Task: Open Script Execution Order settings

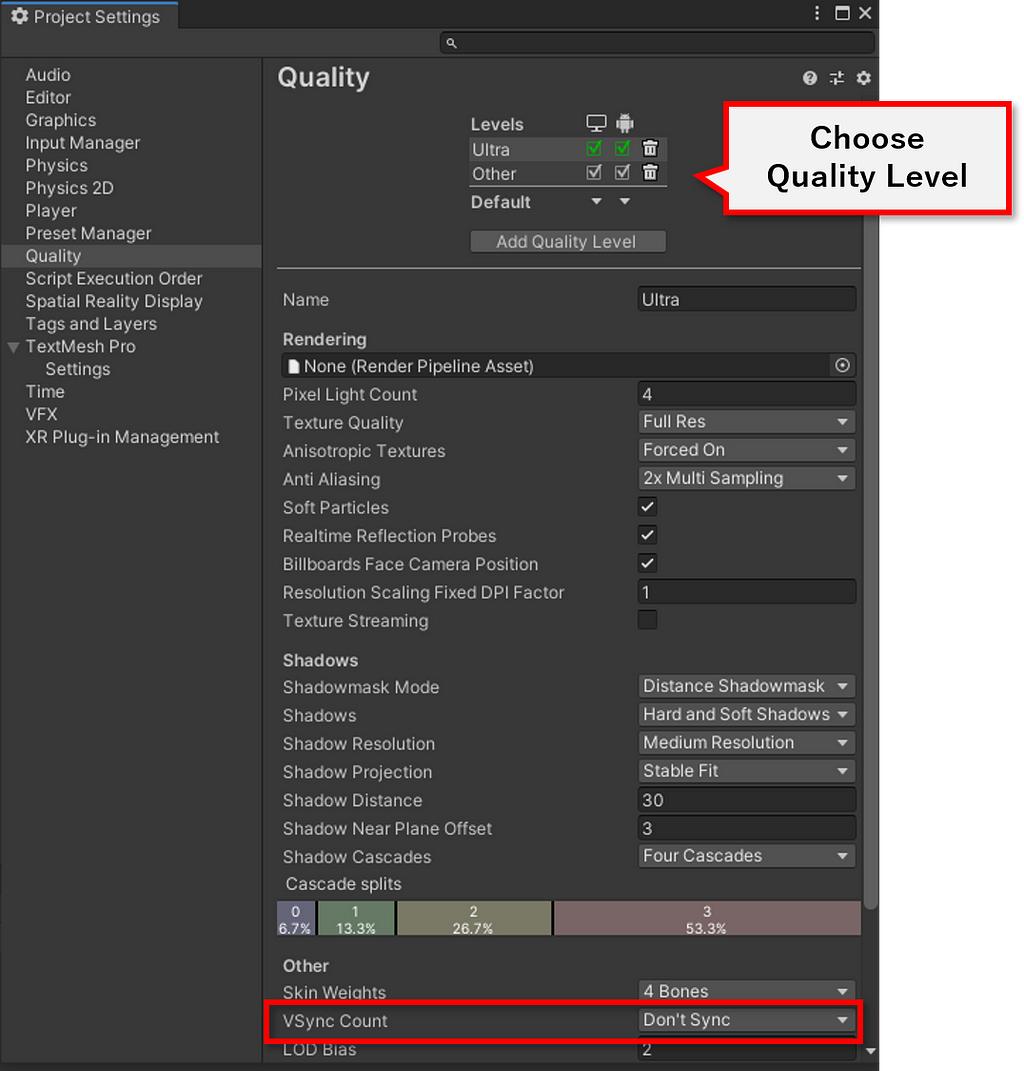Action: click(114, 279)
